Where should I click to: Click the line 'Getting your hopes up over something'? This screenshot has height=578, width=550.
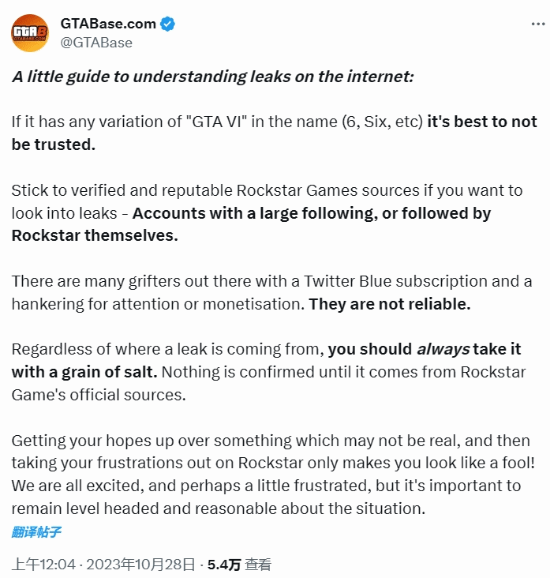coord(271,441)
